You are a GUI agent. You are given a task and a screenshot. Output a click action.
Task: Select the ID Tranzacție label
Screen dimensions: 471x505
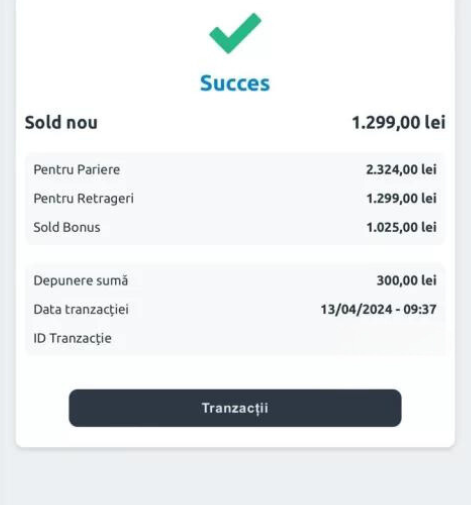point(72,338)
